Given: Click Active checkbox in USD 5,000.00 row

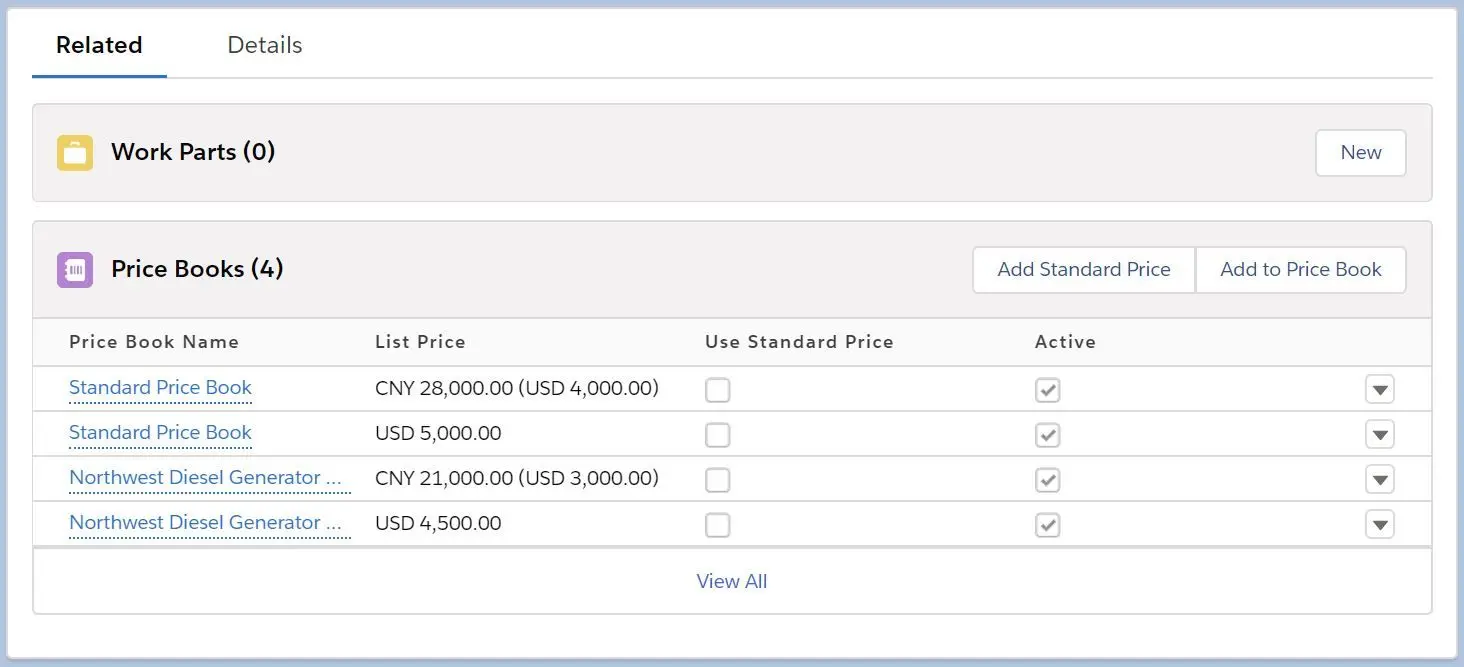Looking at the screenshot, I should [1047, 435].
